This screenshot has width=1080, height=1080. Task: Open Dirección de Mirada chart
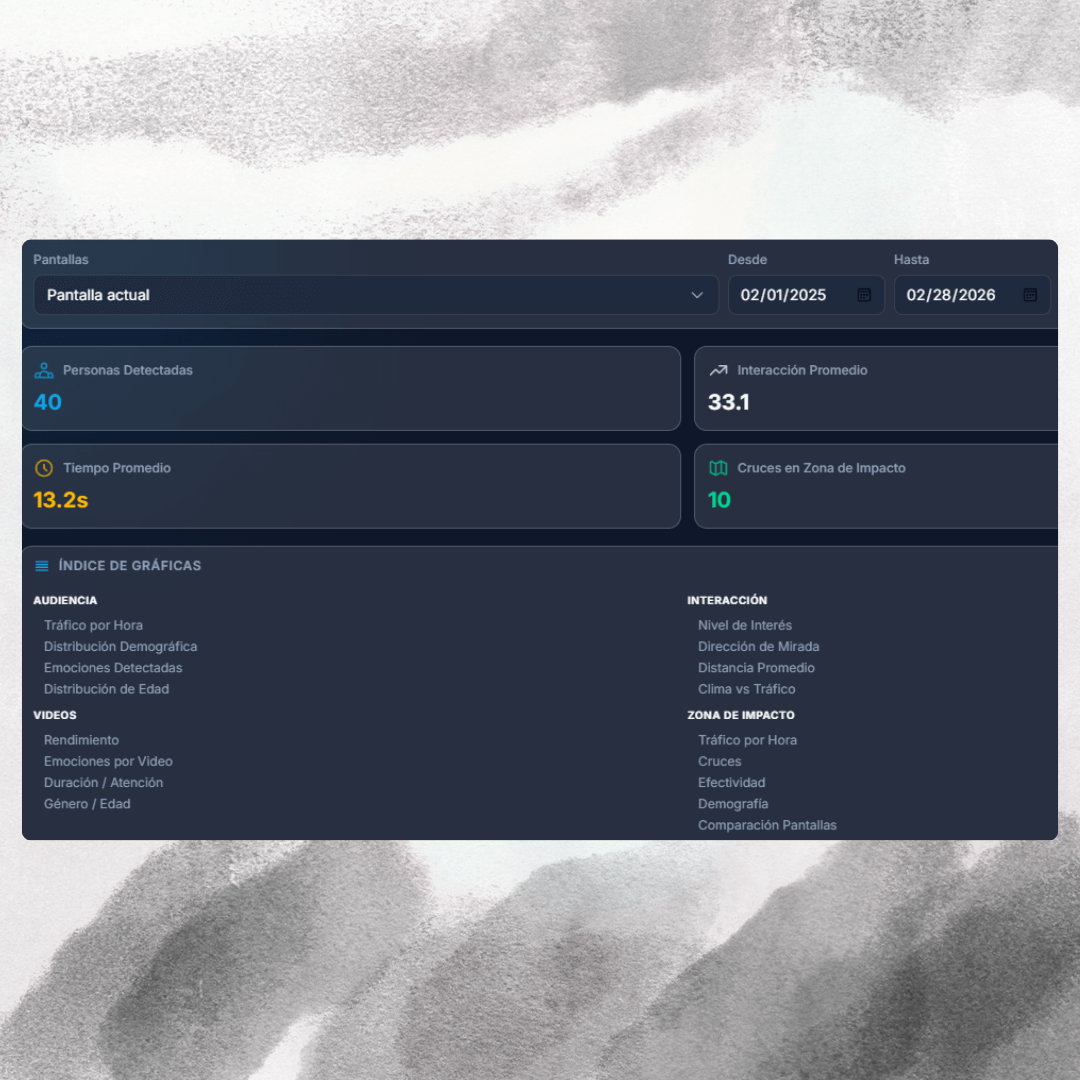pos(758,647)
